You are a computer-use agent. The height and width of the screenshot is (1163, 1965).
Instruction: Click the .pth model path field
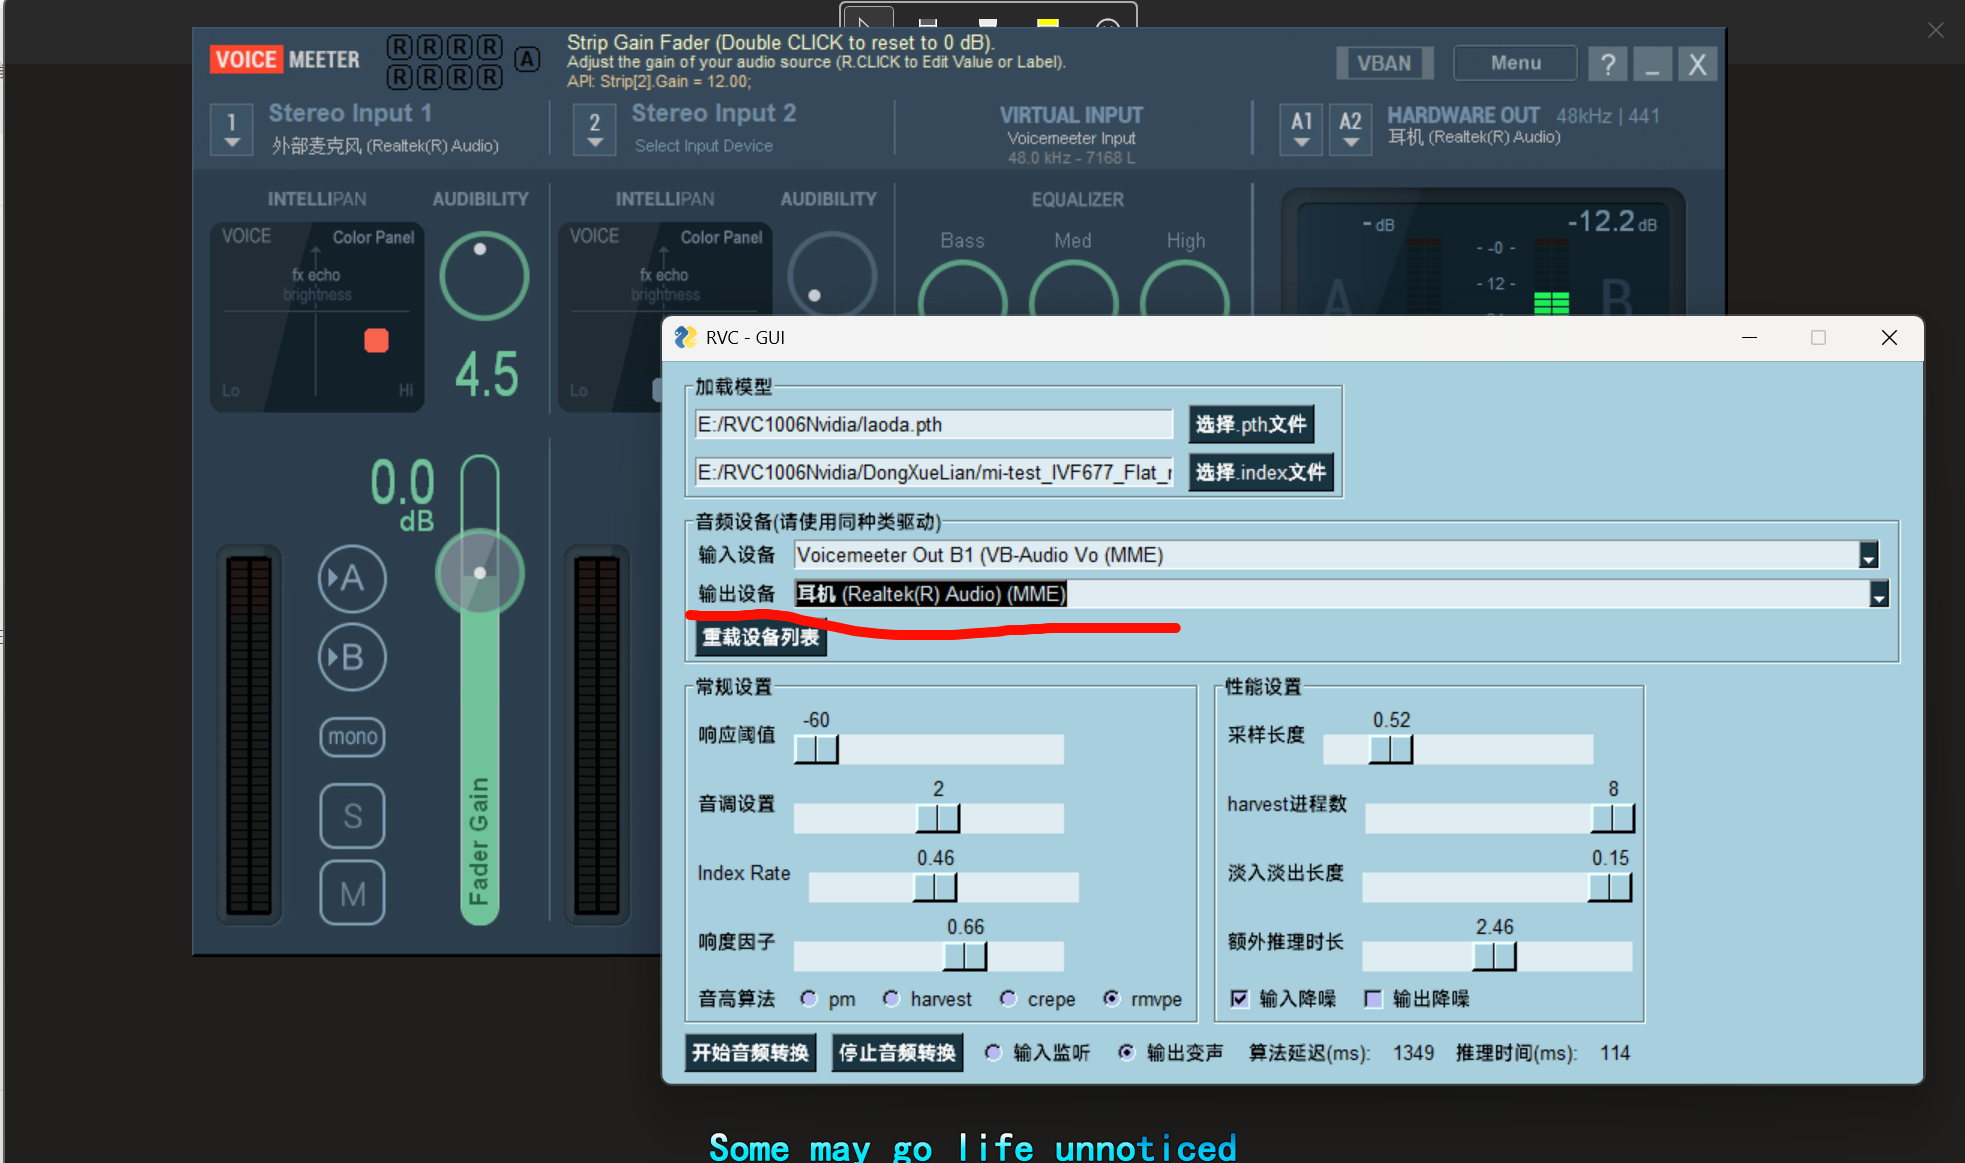tap(934, 424)
